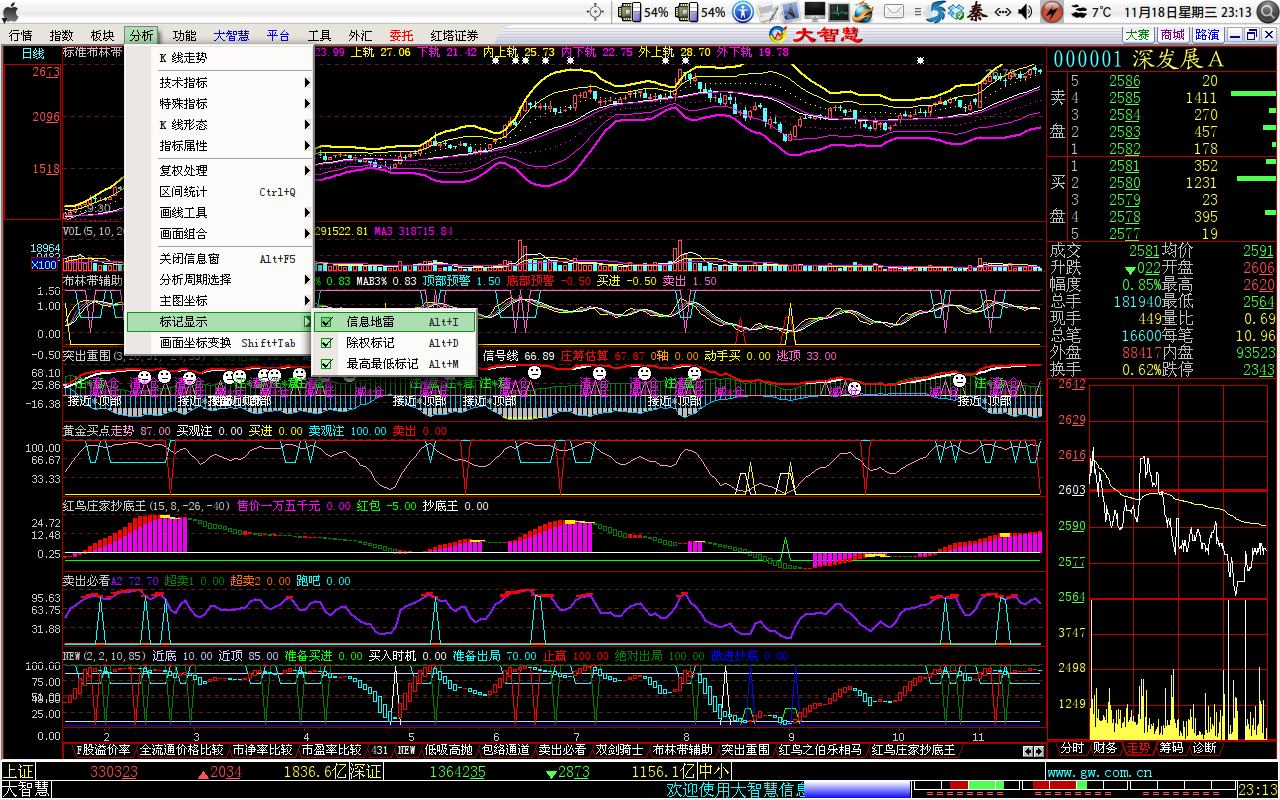Click the 路演 button in title bar
1280x800 pixels.
tap(1207, 35)
